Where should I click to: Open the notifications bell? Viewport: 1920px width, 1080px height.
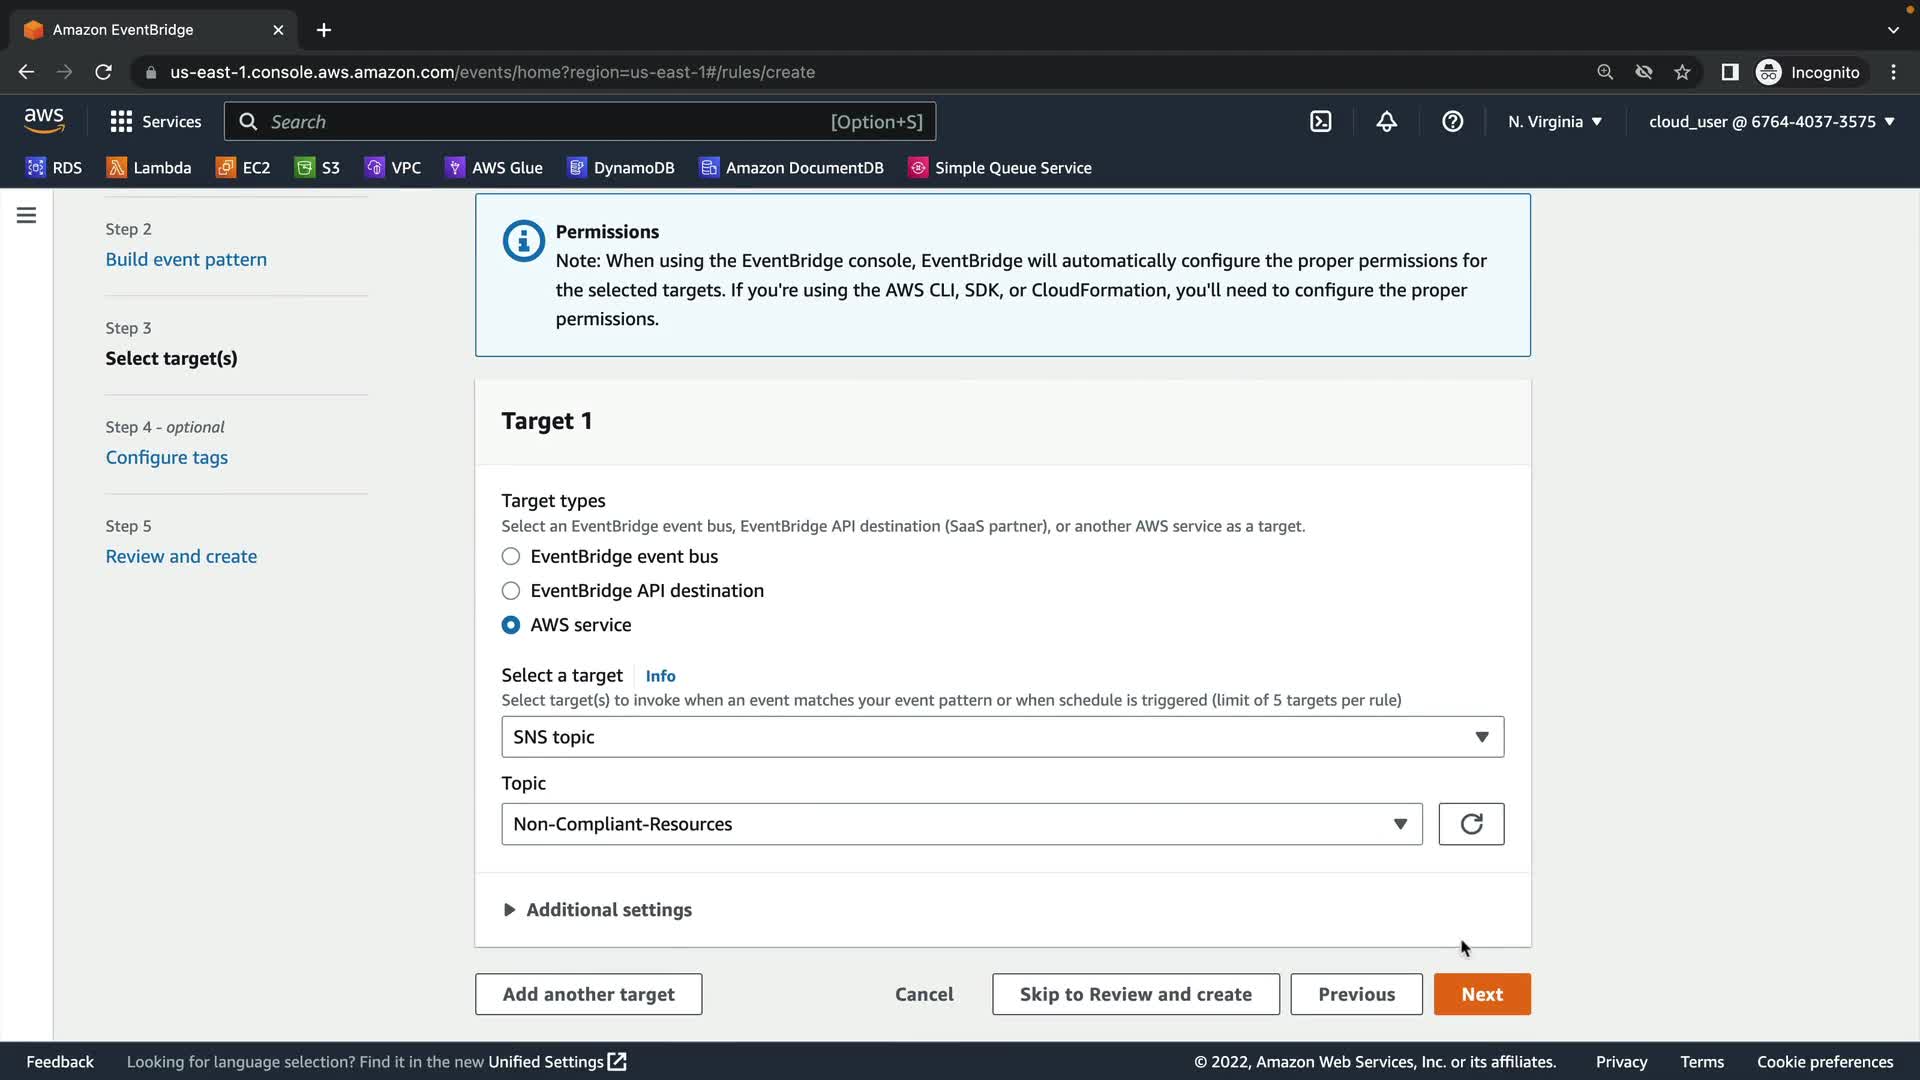point(1386,122)
